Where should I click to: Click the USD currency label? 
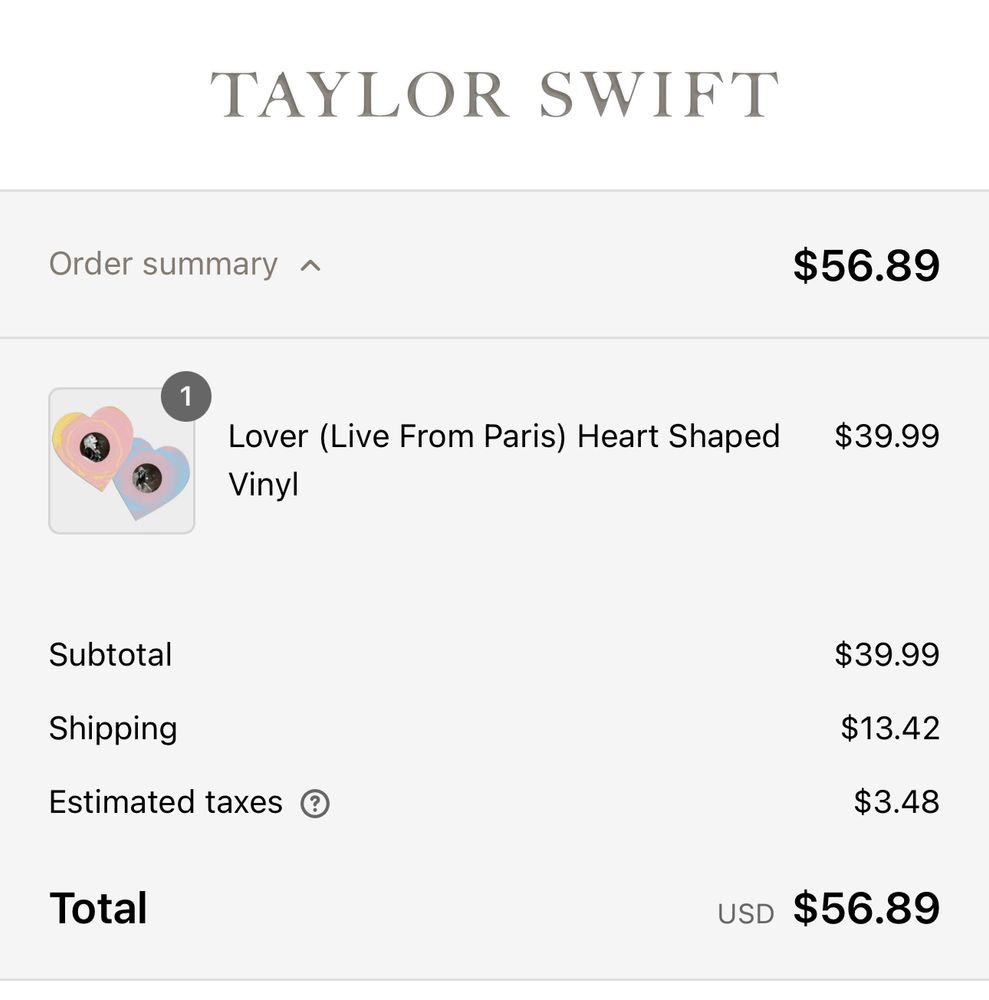(x=746, y=913)
